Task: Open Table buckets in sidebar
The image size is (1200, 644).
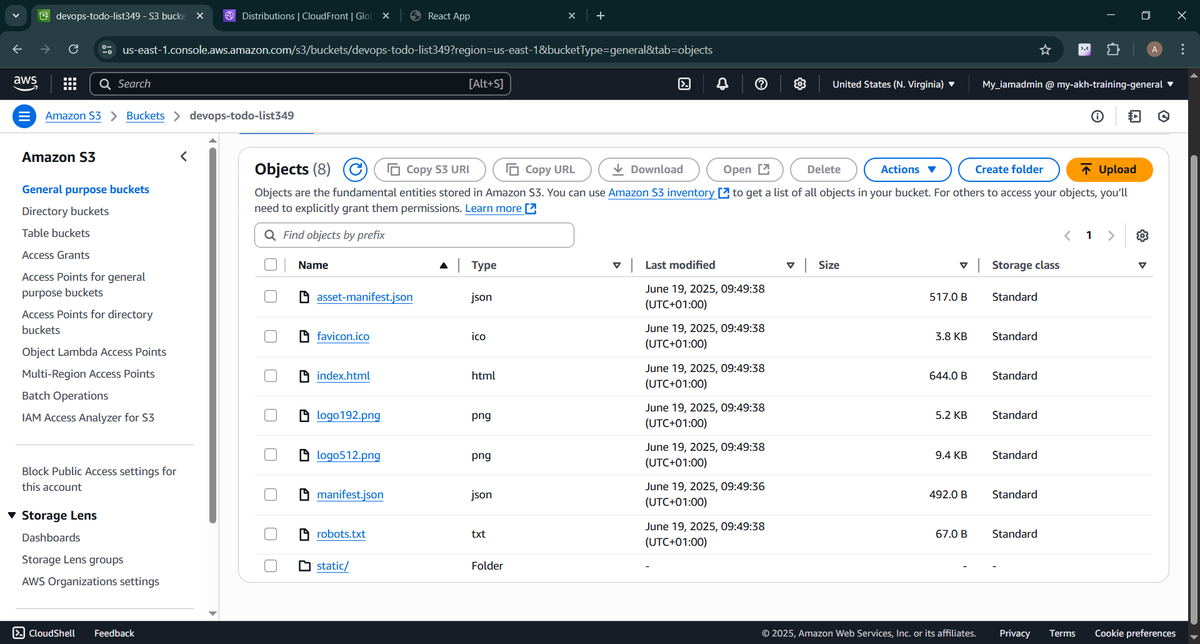Action: 56,233
